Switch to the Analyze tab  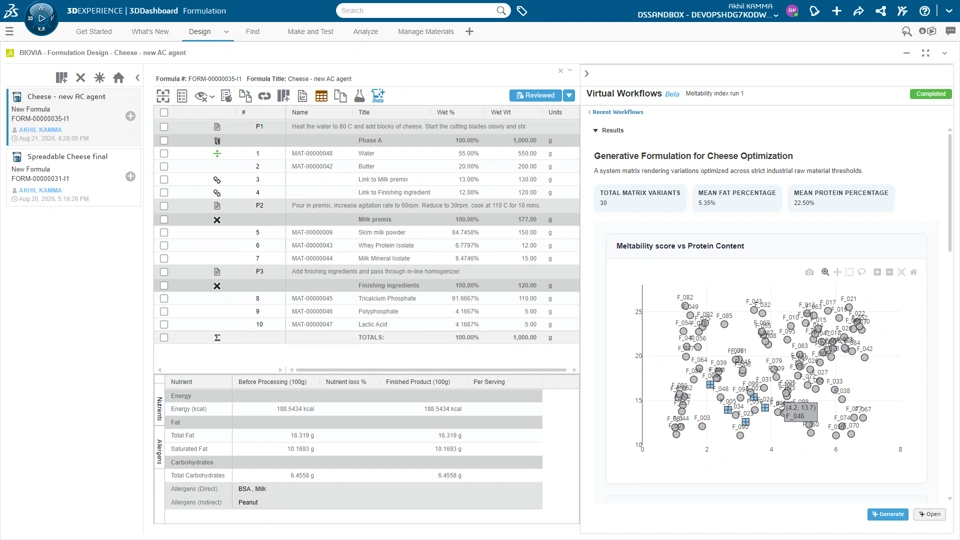[366, 32]
